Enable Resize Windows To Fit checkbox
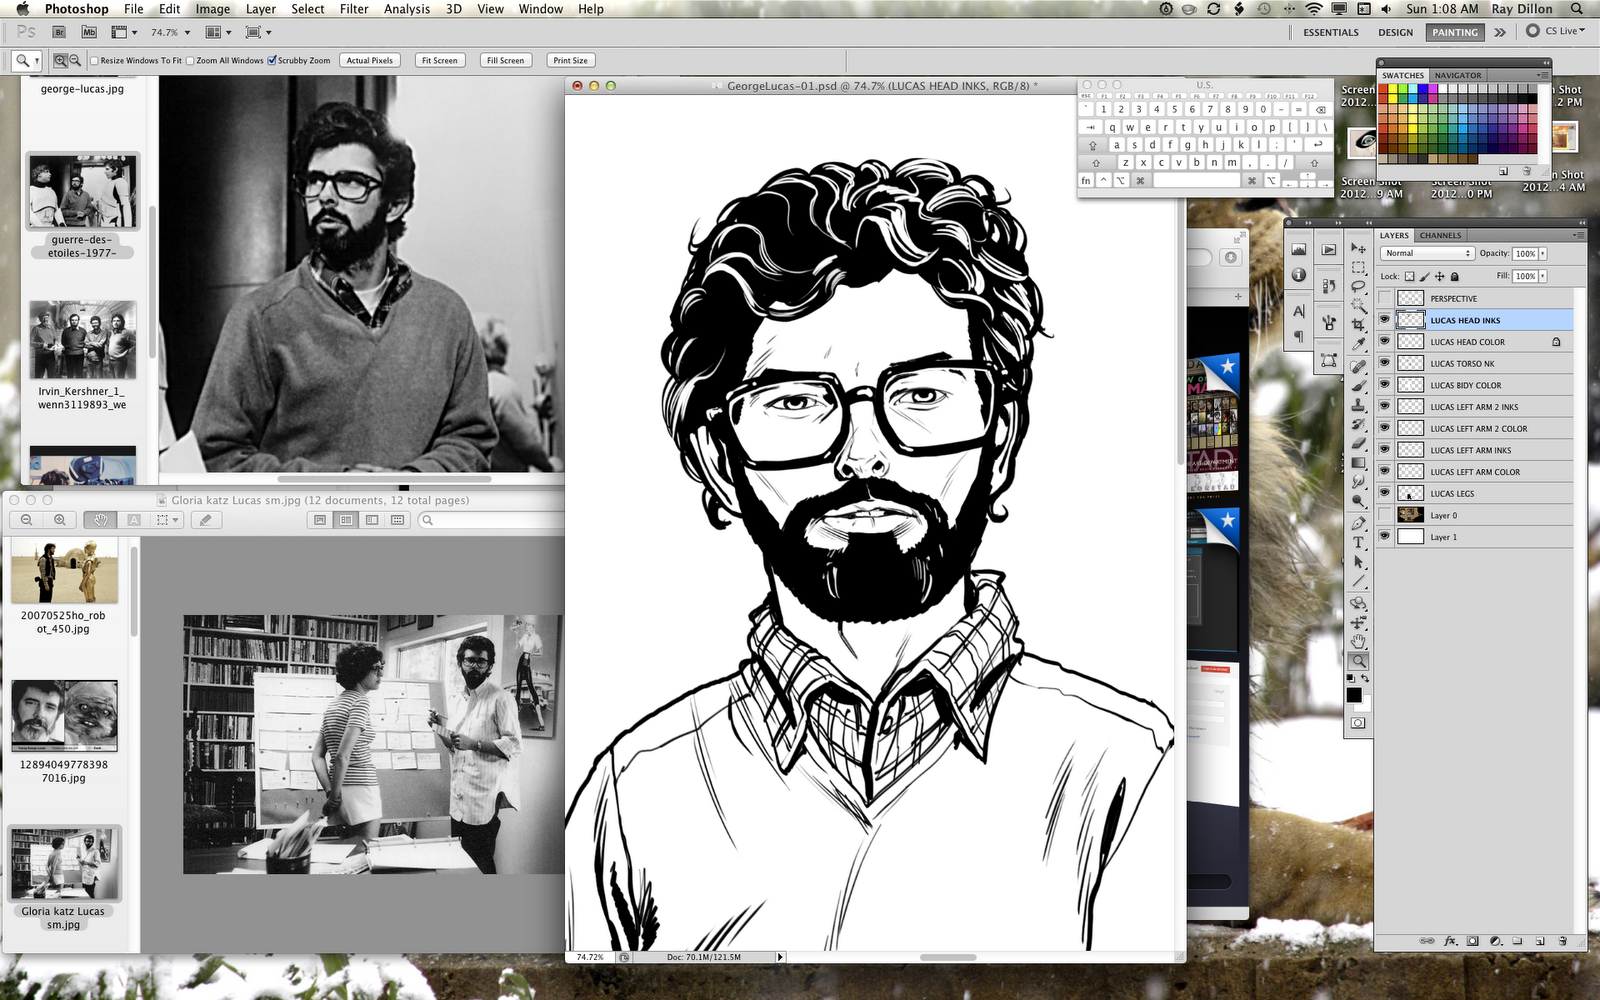Viewport: 1600px width, 1000px height. click(x=94, y=61)
